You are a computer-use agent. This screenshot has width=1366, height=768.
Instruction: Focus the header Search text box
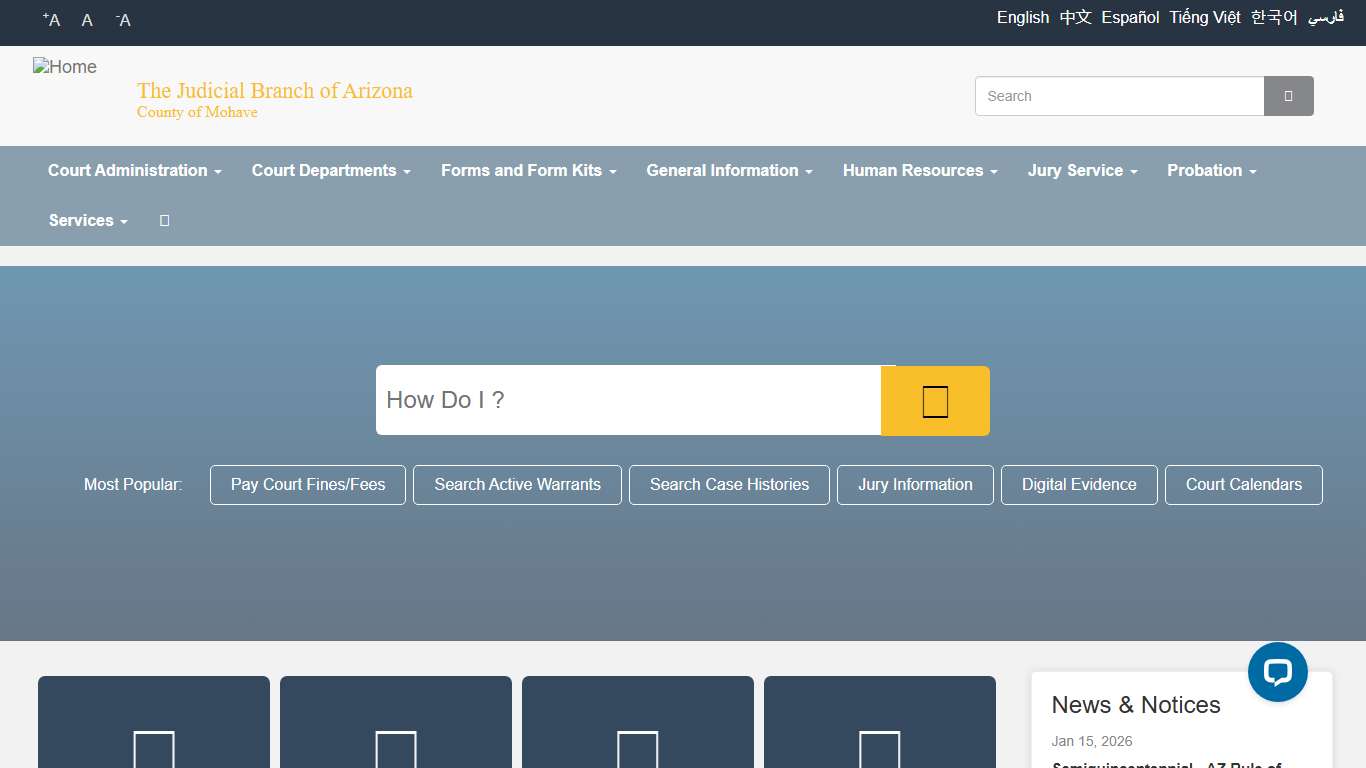pos(1119,96)
